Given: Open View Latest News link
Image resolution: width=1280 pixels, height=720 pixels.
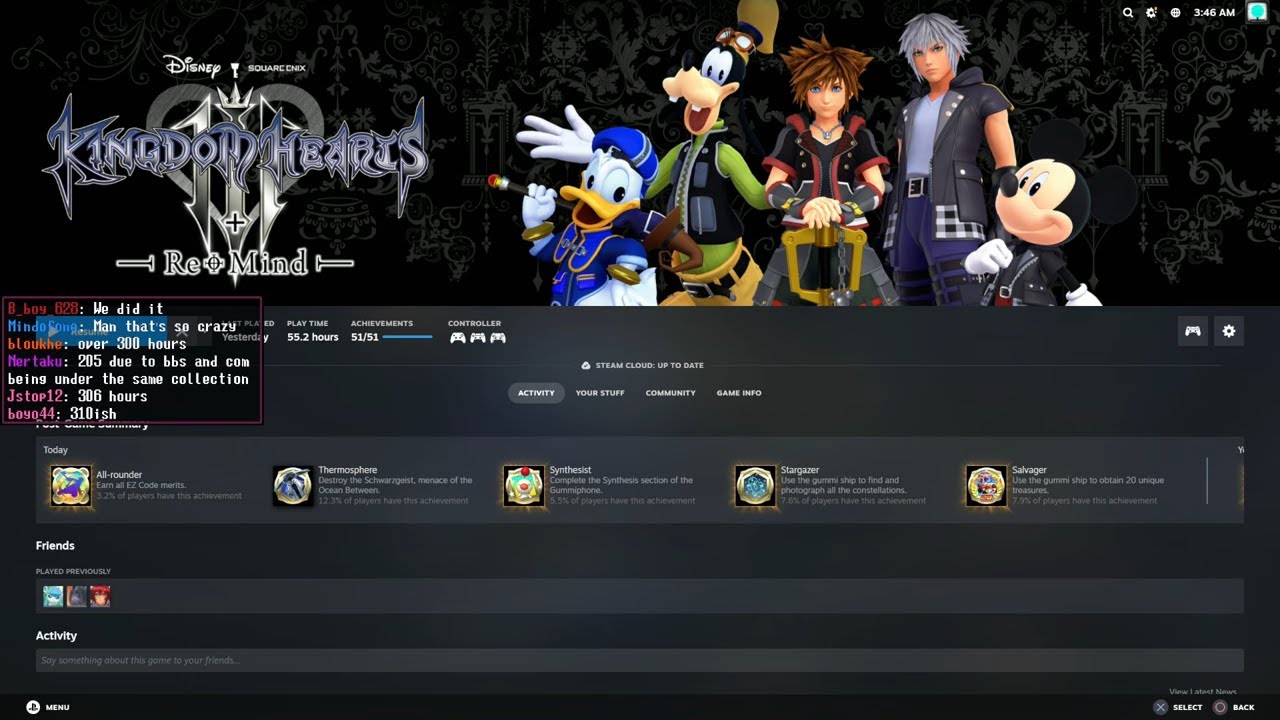Looking at the screenshot, I should 1203,692.
